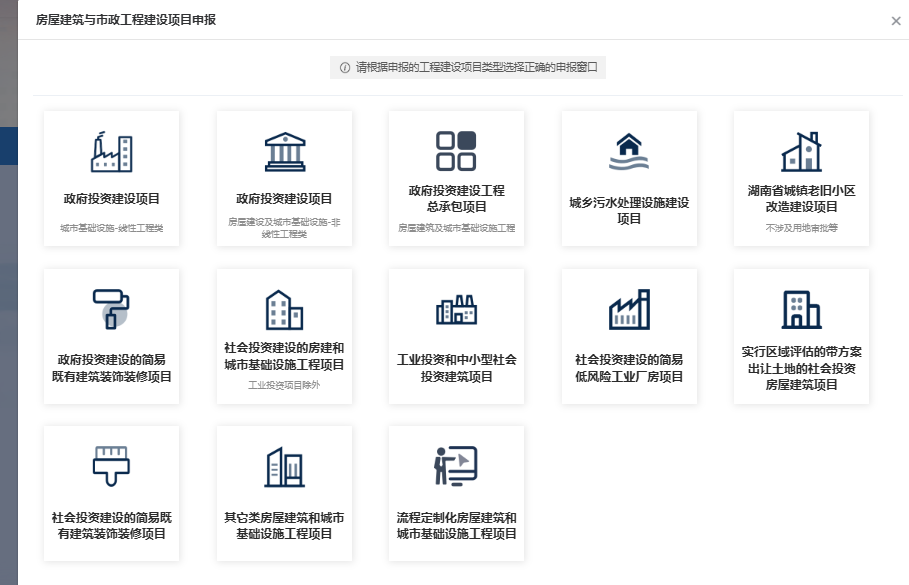
Task: Select 城乡污水处理设施建设项目 to start declaration
Action: tap(628, 178)
